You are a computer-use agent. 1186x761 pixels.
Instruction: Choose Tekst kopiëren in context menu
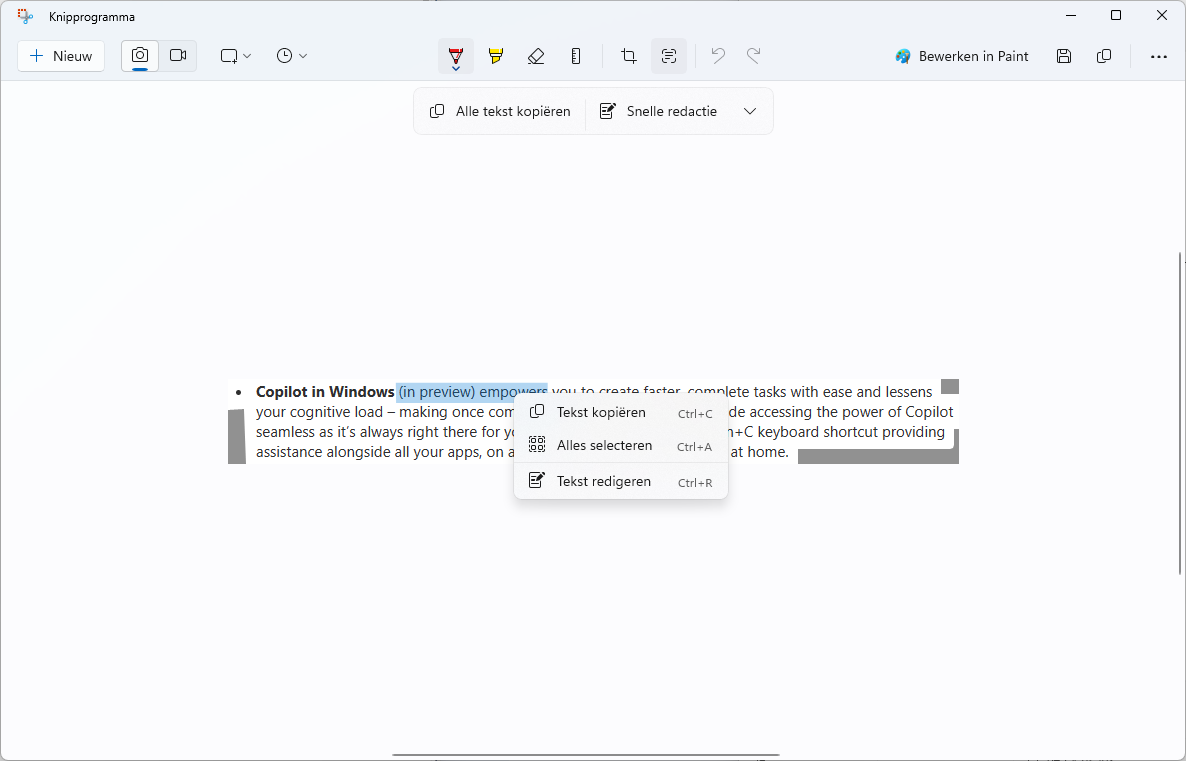coord(621,412)
